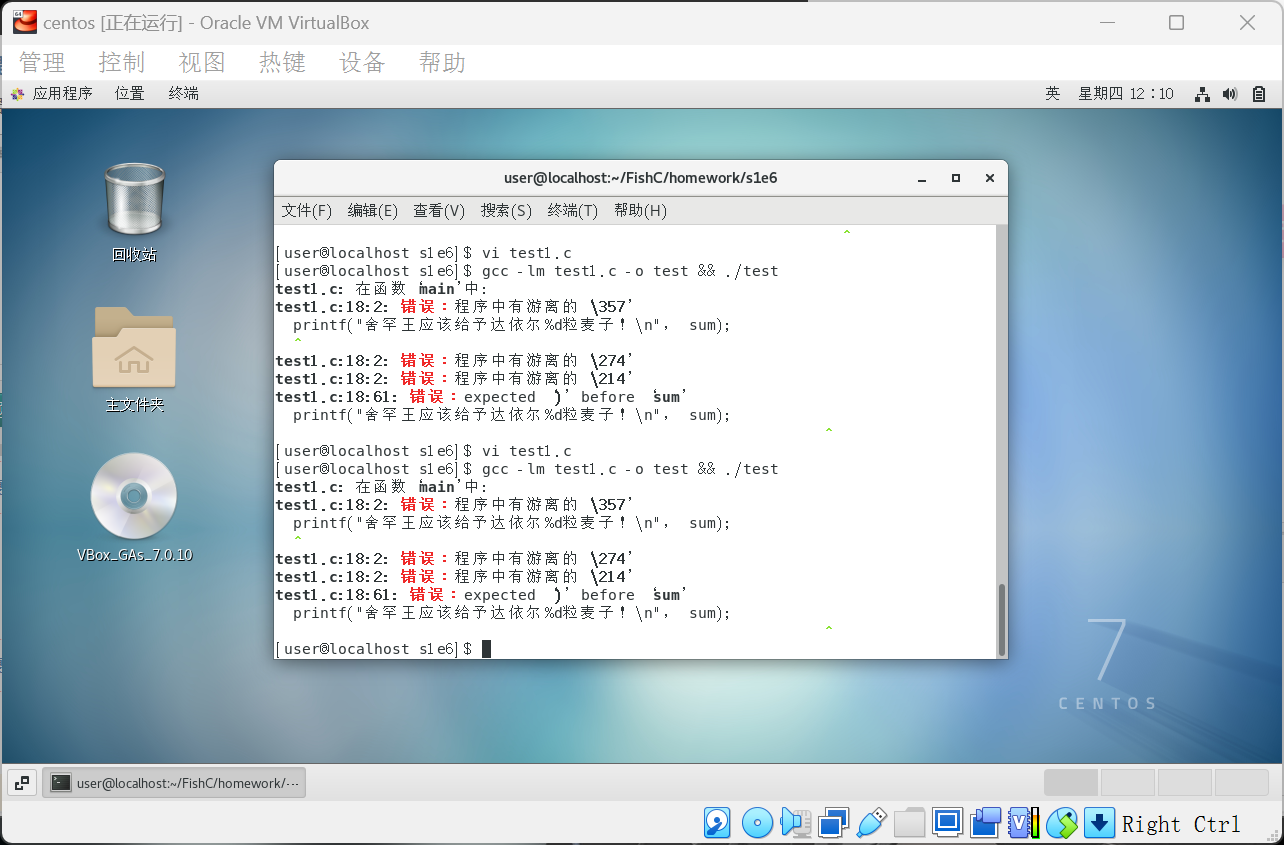Click the network adapter indicator
Viewport: 1284px width, 845px height.
[833, 823]
